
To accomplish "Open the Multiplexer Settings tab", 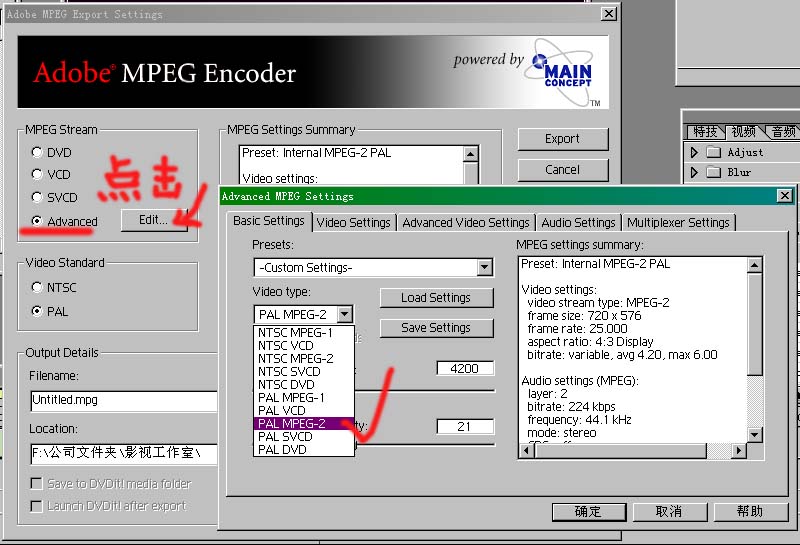I will click(678, 222).
